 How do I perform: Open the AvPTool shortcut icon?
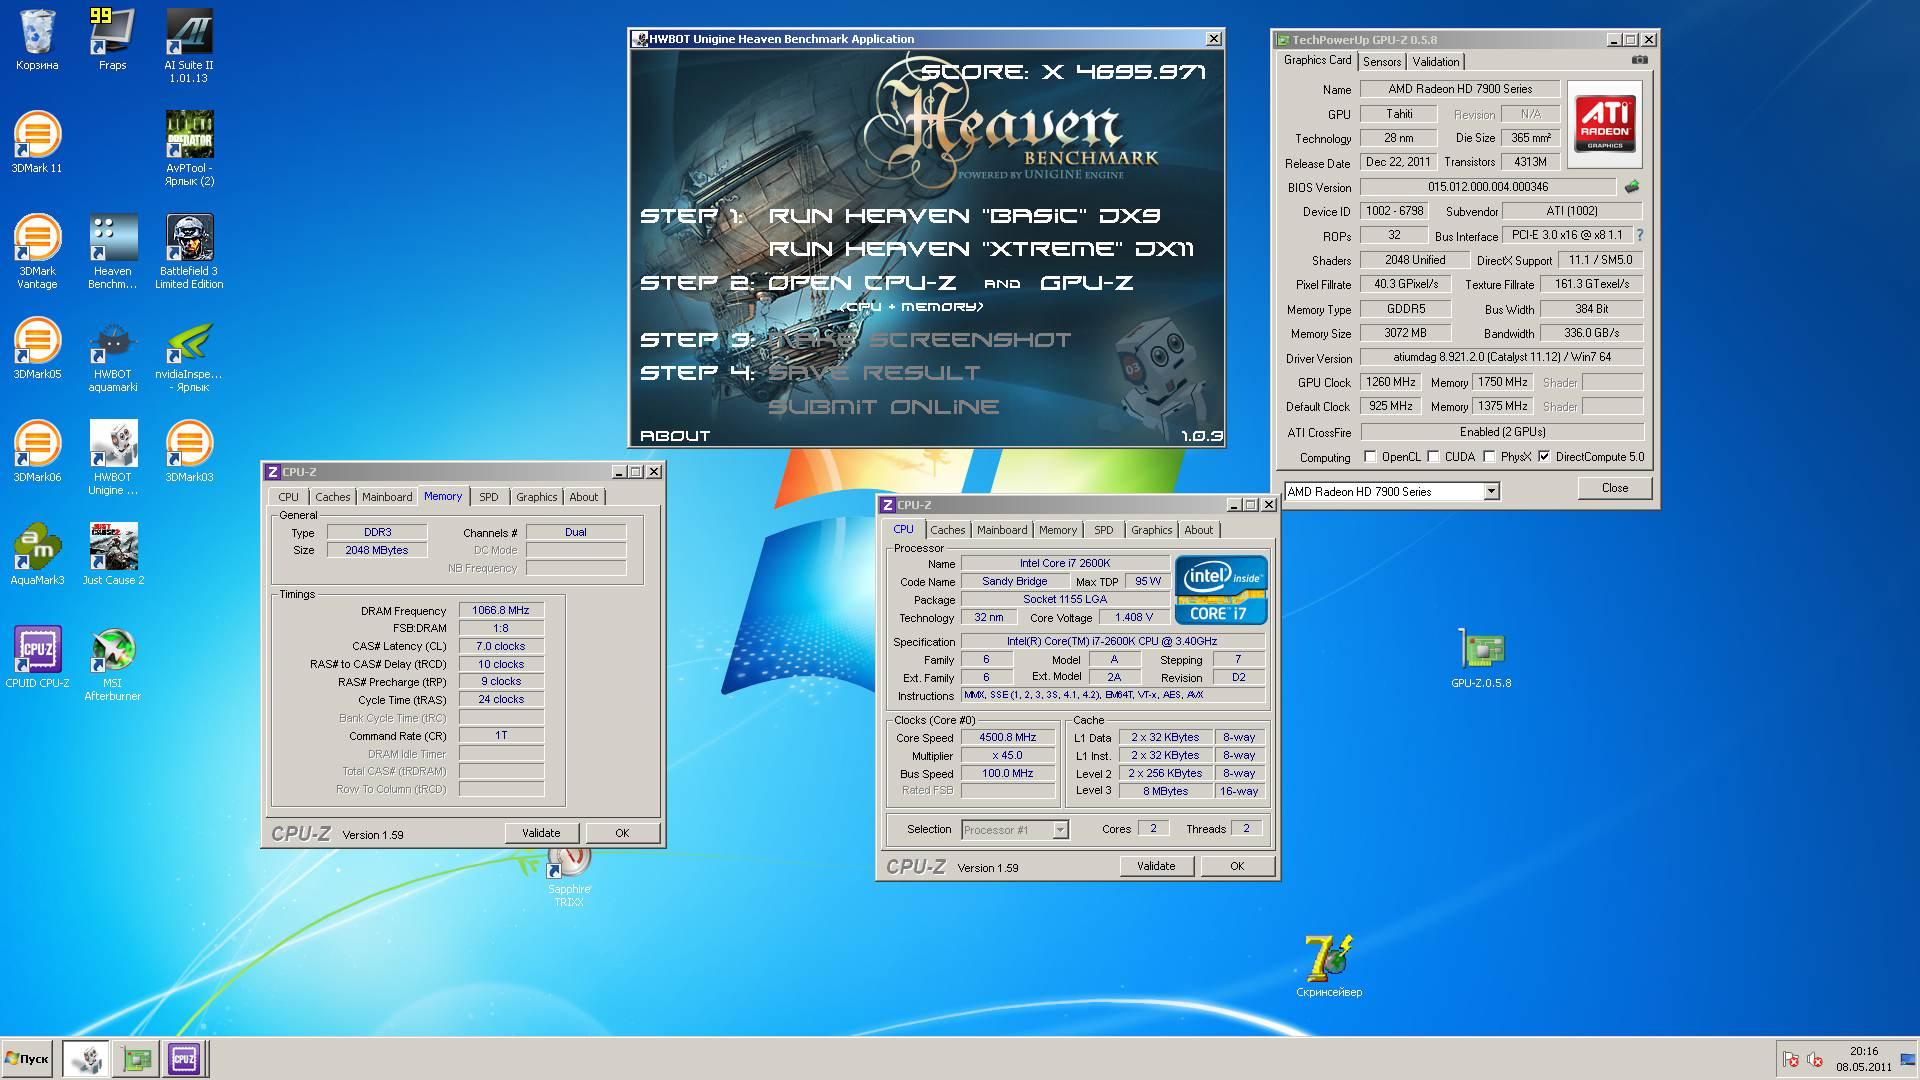pyautogui.click(x=189, y=149)
